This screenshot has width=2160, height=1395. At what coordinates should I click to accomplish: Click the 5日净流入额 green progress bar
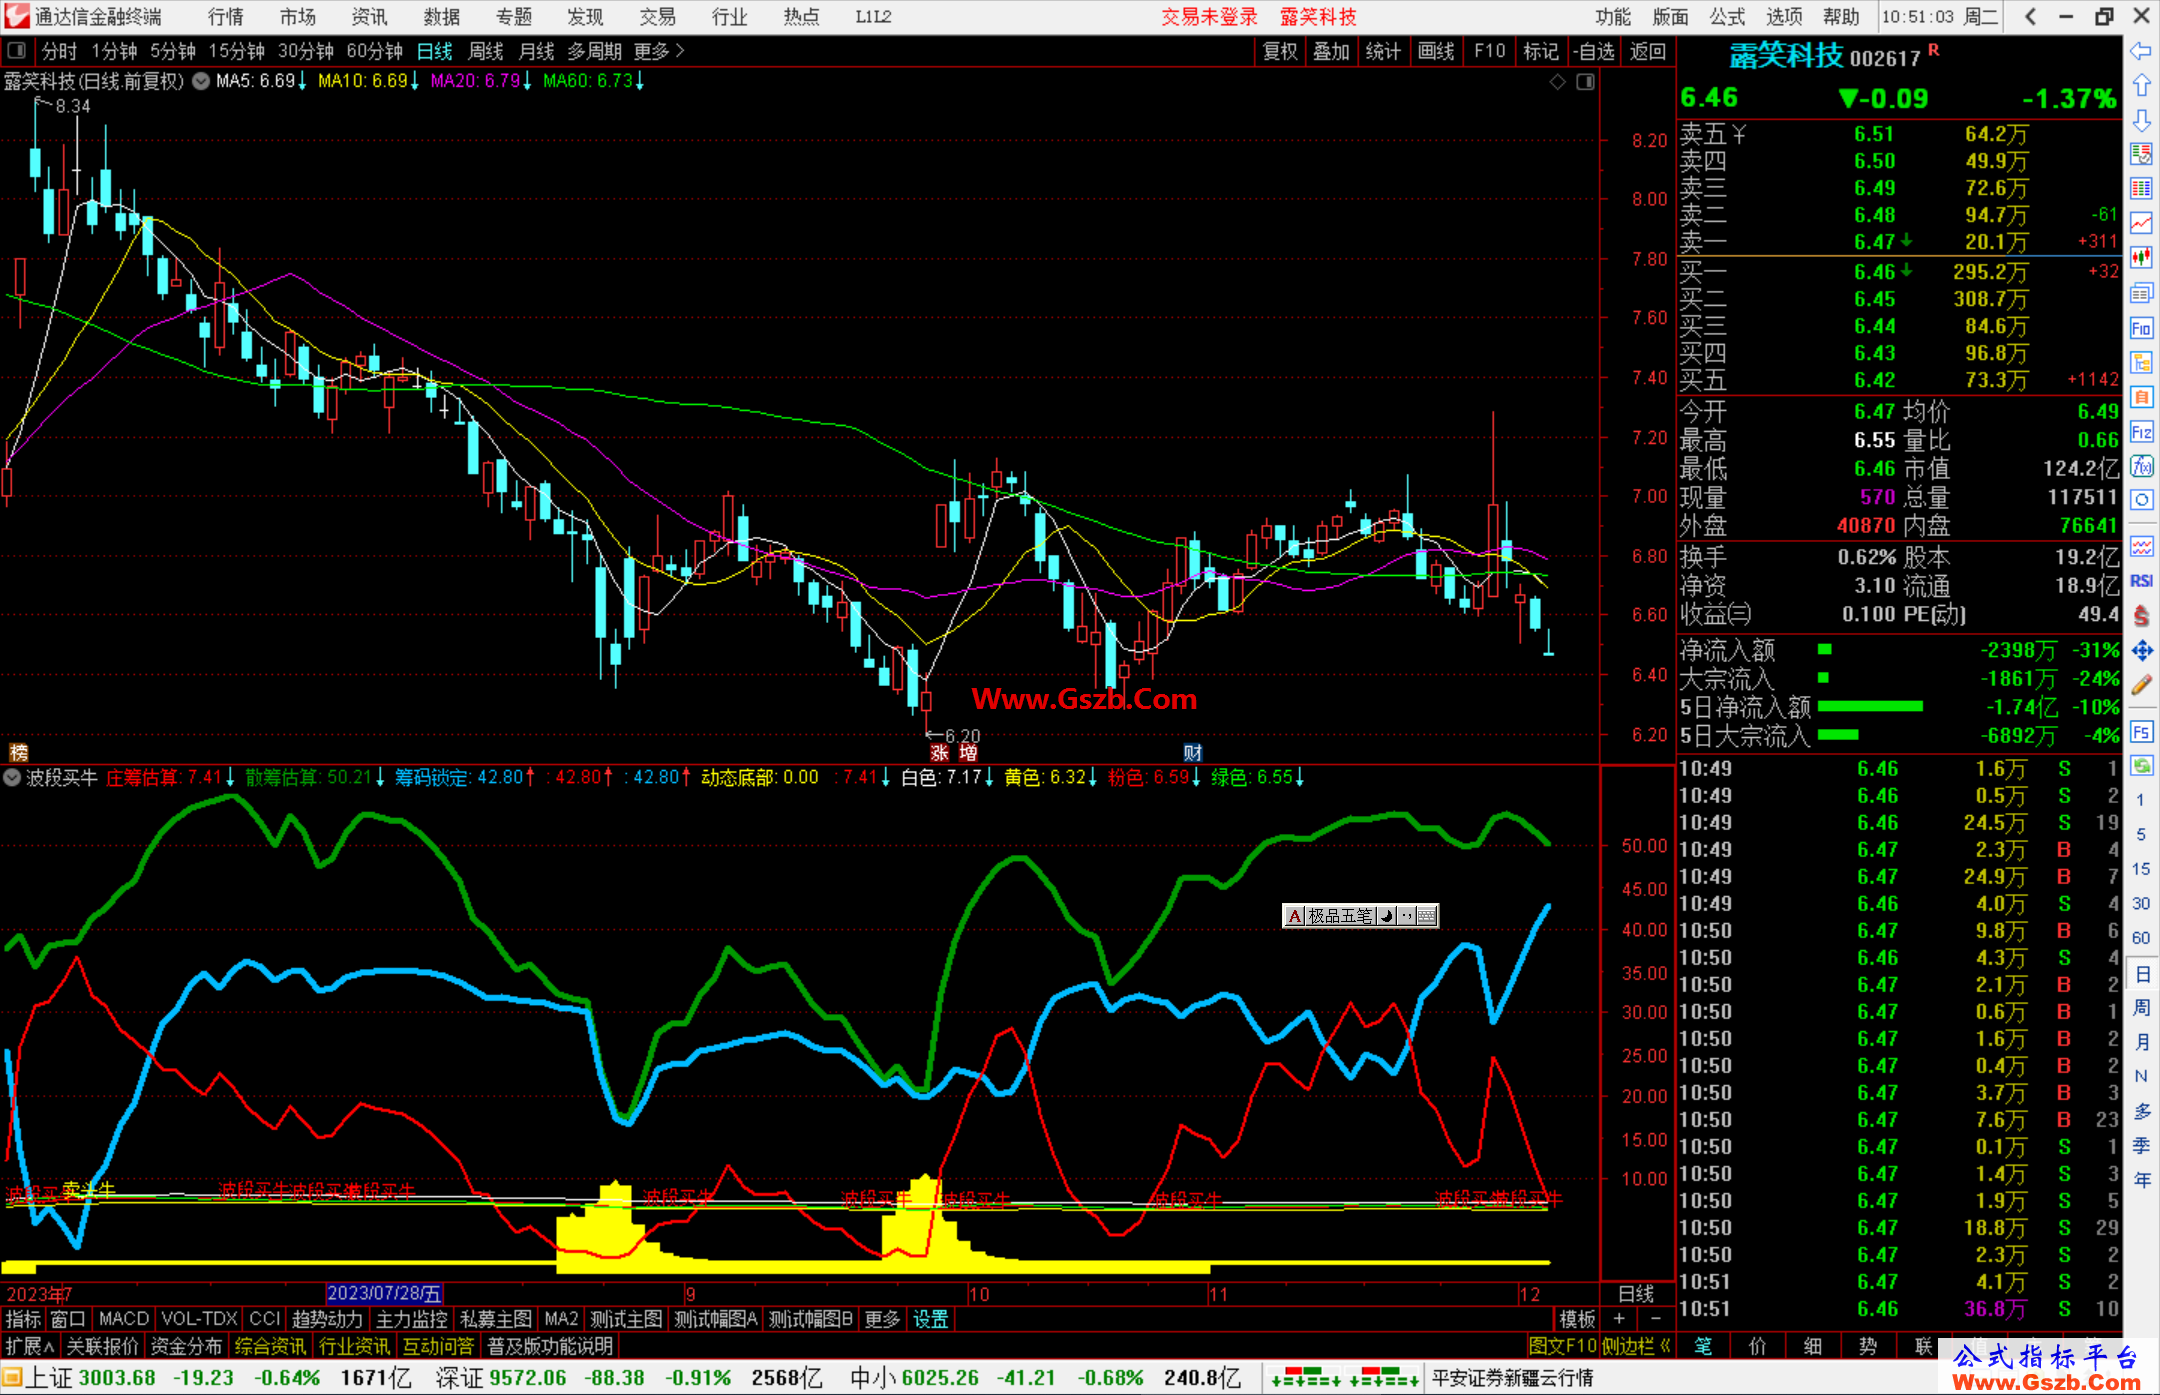pos(1869,707)
